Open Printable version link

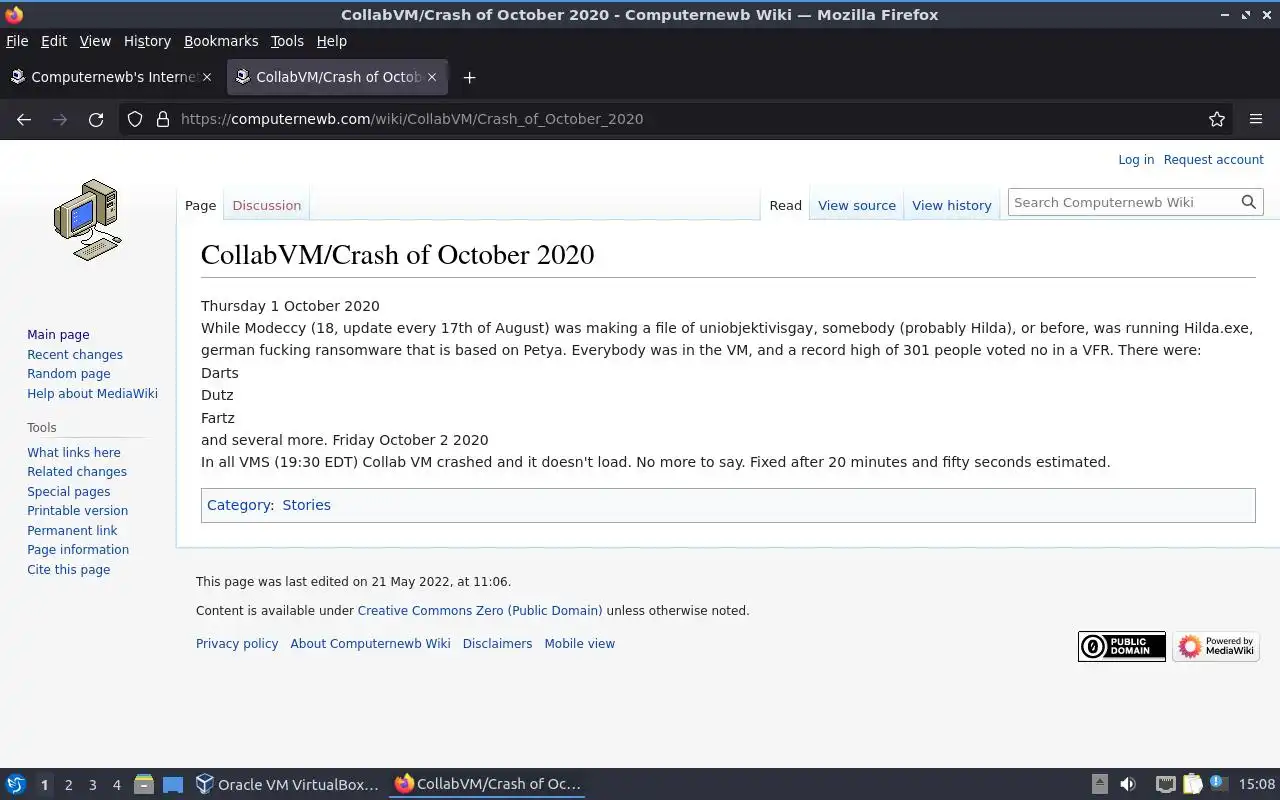[x=77, y=511]
